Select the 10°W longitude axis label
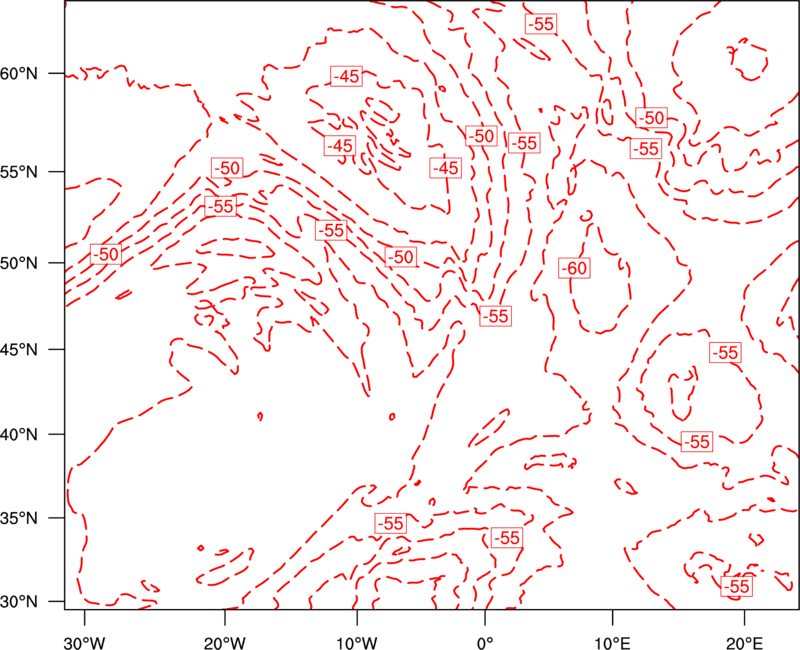Viewport: 800px width, 650px height. pos(357,642)
